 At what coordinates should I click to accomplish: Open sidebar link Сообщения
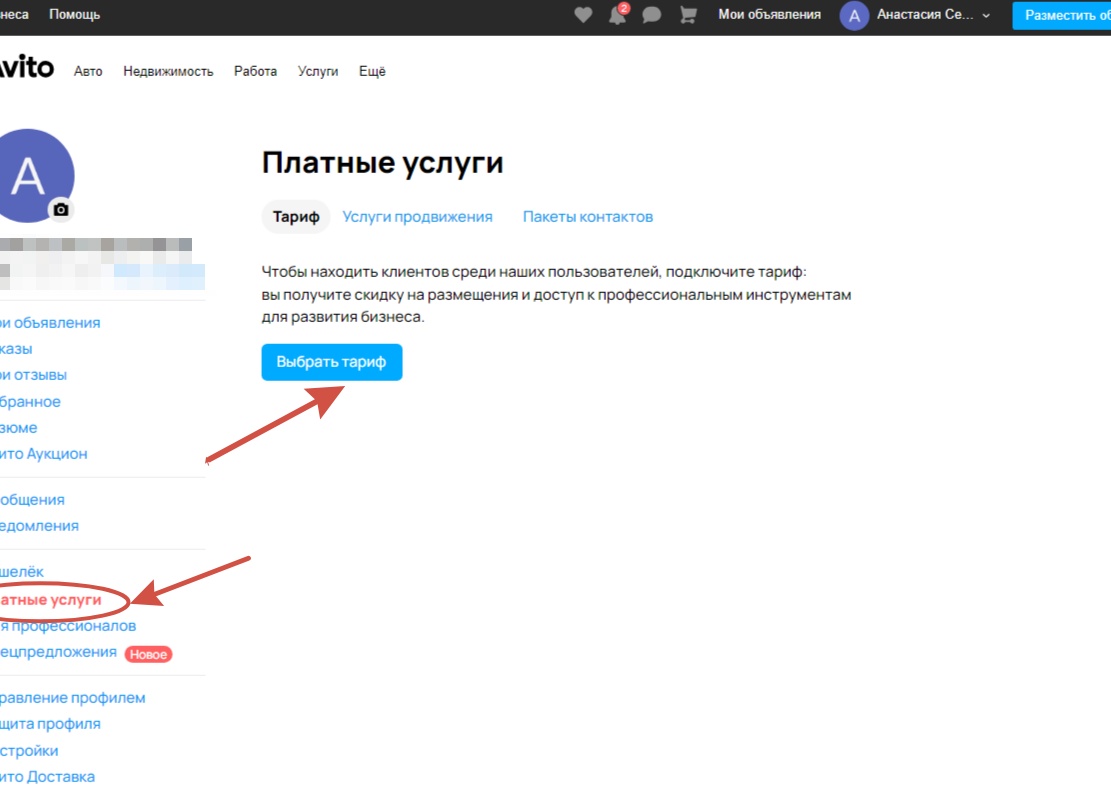coord(32,500)
